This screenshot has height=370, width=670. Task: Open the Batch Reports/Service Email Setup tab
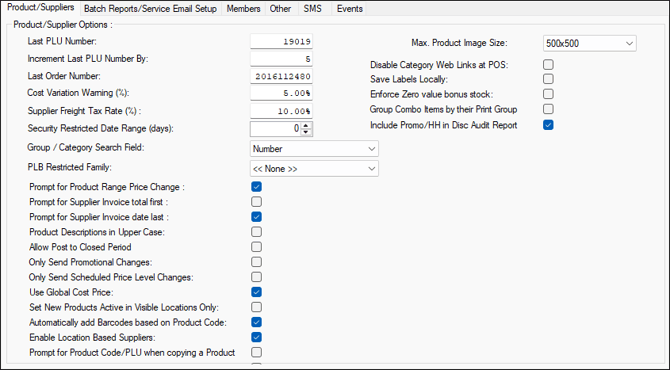point(150,9)
